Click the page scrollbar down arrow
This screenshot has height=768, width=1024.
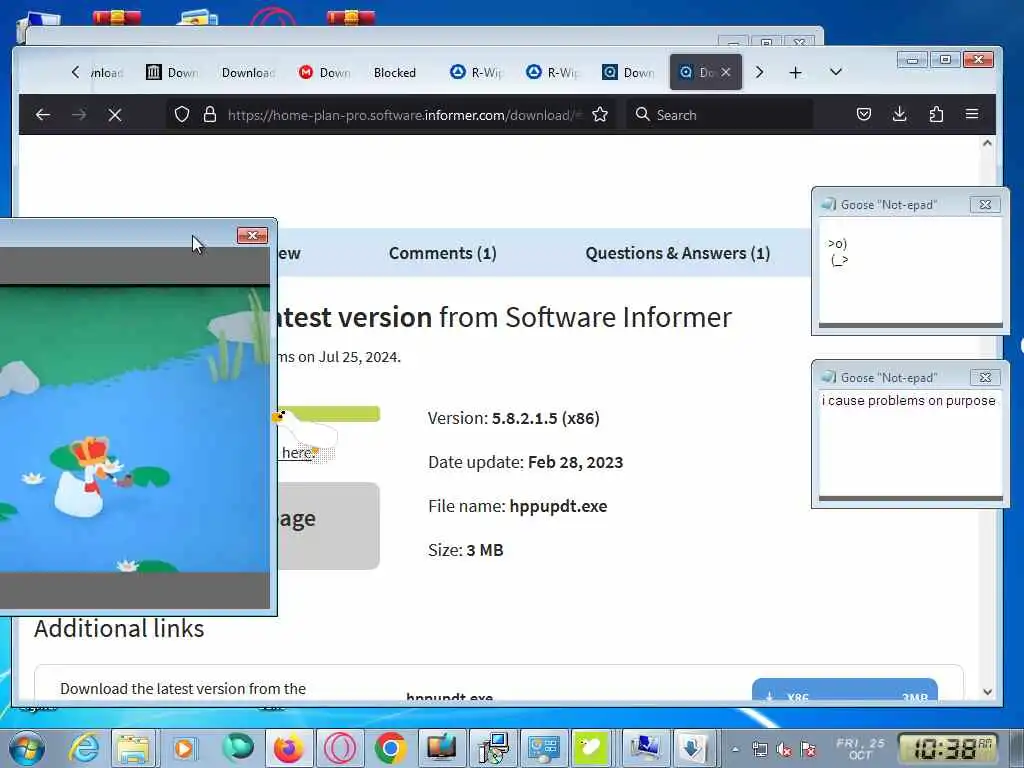click(987, 692)
